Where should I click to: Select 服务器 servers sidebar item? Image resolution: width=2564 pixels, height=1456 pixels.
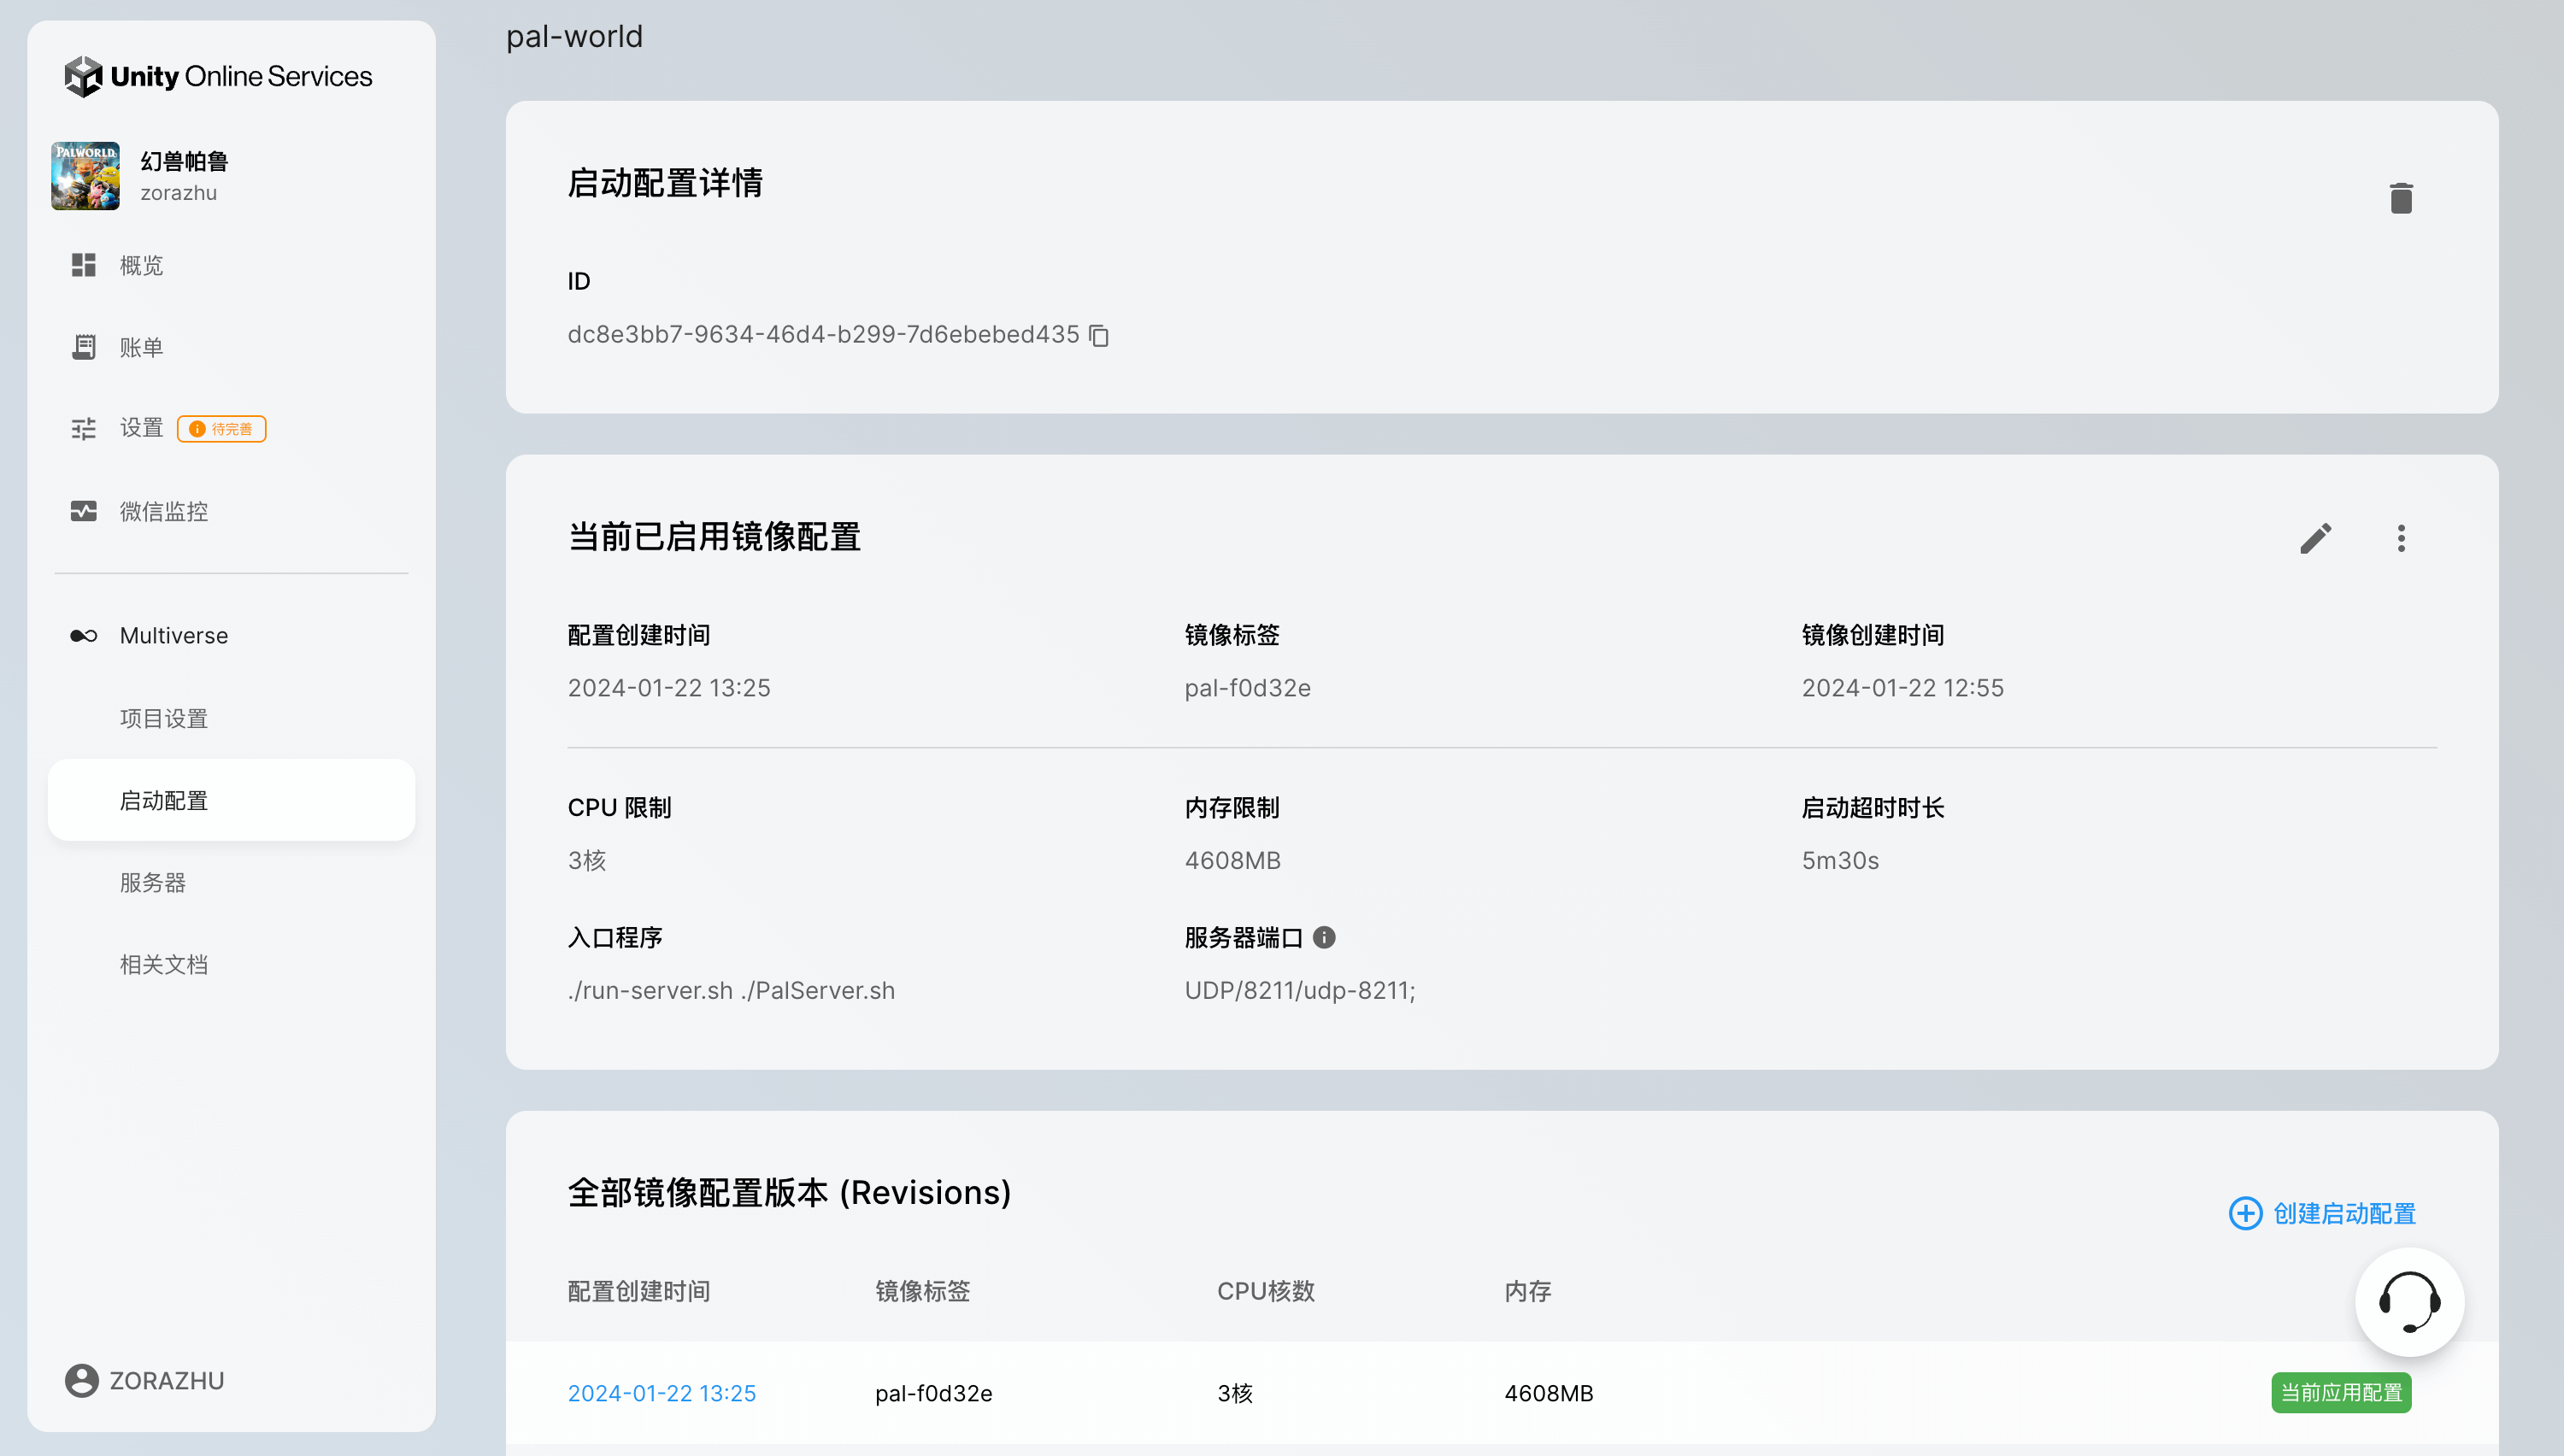(x=153, y=882)
